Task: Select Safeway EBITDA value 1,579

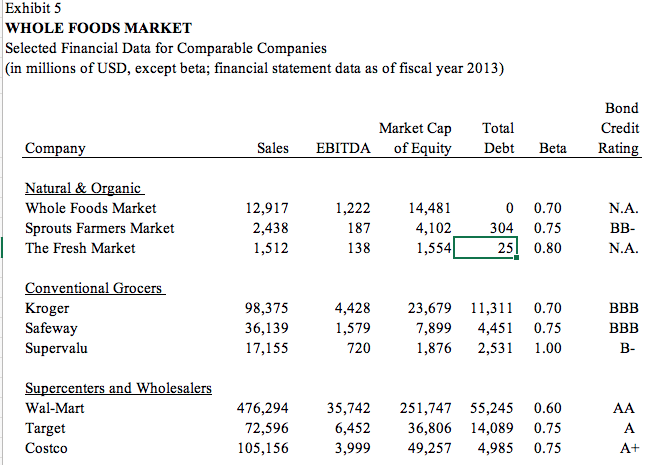Action: (x=352, y=328)
